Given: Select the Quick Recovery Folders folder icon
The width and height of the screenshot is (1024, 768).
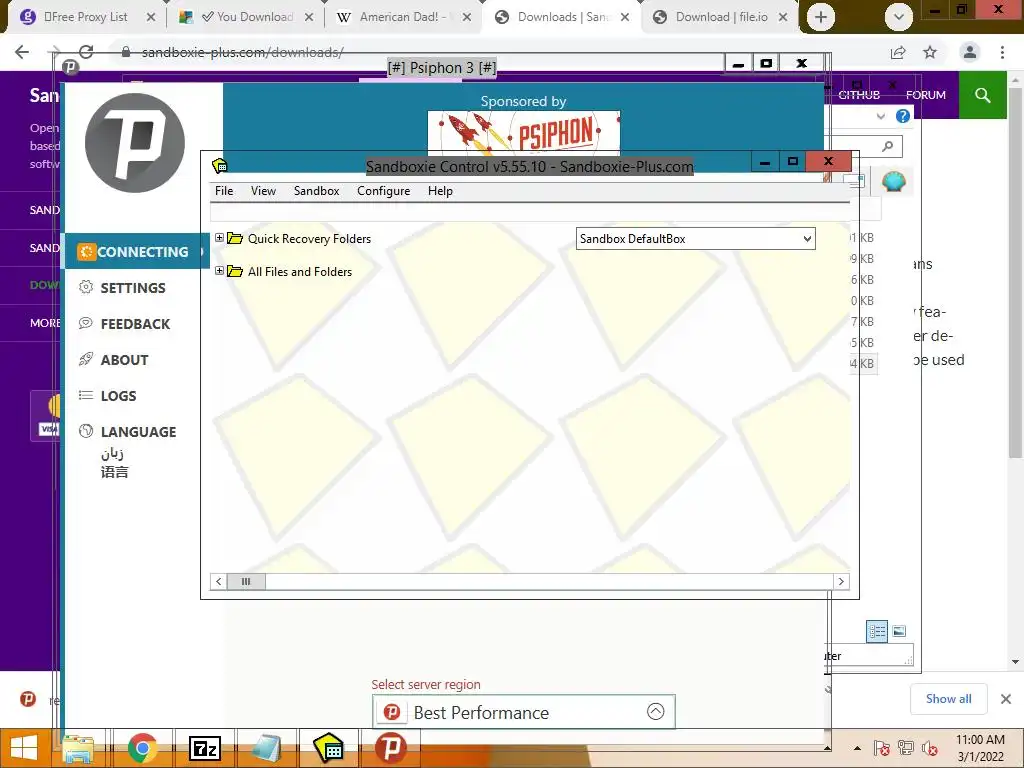Looking at the screenshot, I should pos(235,238).
